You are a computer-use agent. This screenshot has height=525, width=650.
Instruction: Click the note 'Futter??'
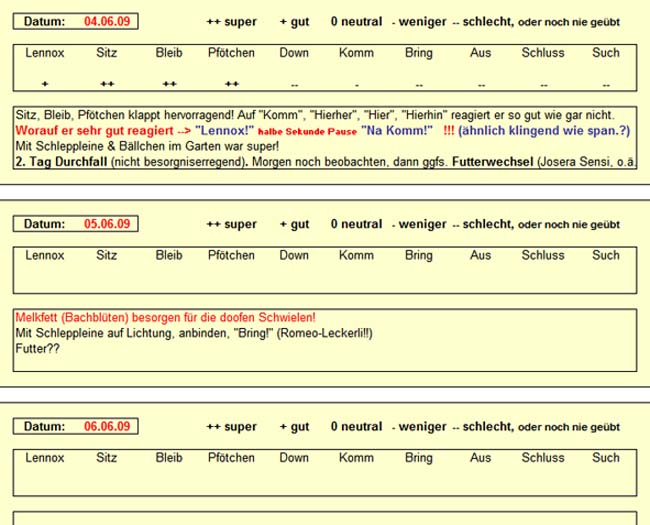coord(37,349)
